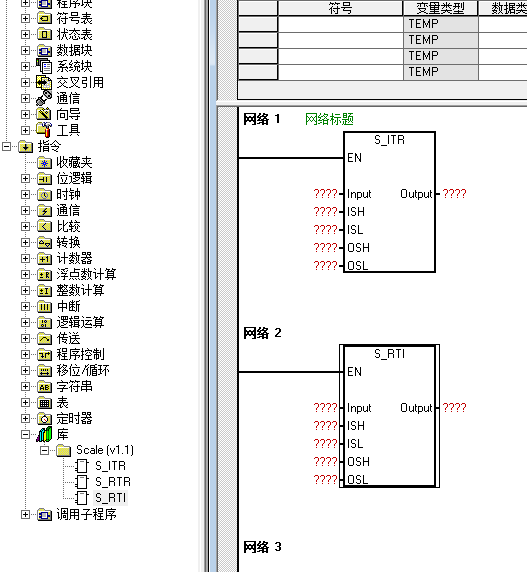
Task: Expand the 位逻辑 bit logic folder
Action: click(25, 178)
